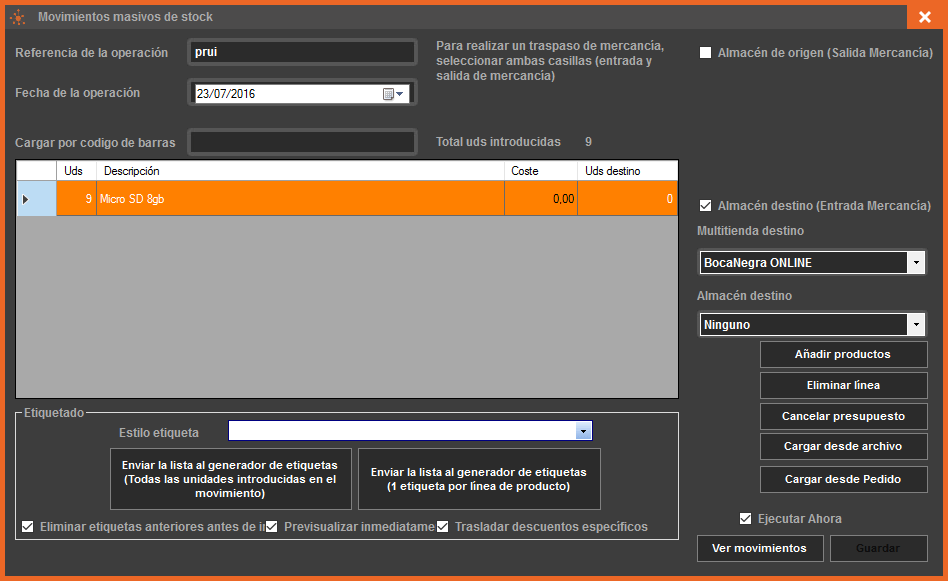The height and width of the screenshot is (581, 948).
Task: Toggle the Previsualizar inmediatamente checkbox
Action: [x=273, y=527]
